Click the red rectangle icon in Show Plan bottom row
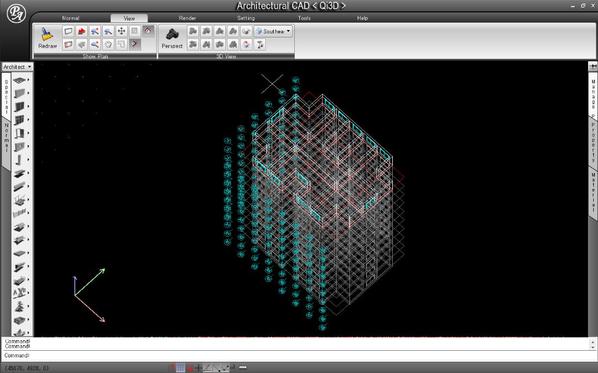The image size is (598, 373). click(x=68, y=44)
